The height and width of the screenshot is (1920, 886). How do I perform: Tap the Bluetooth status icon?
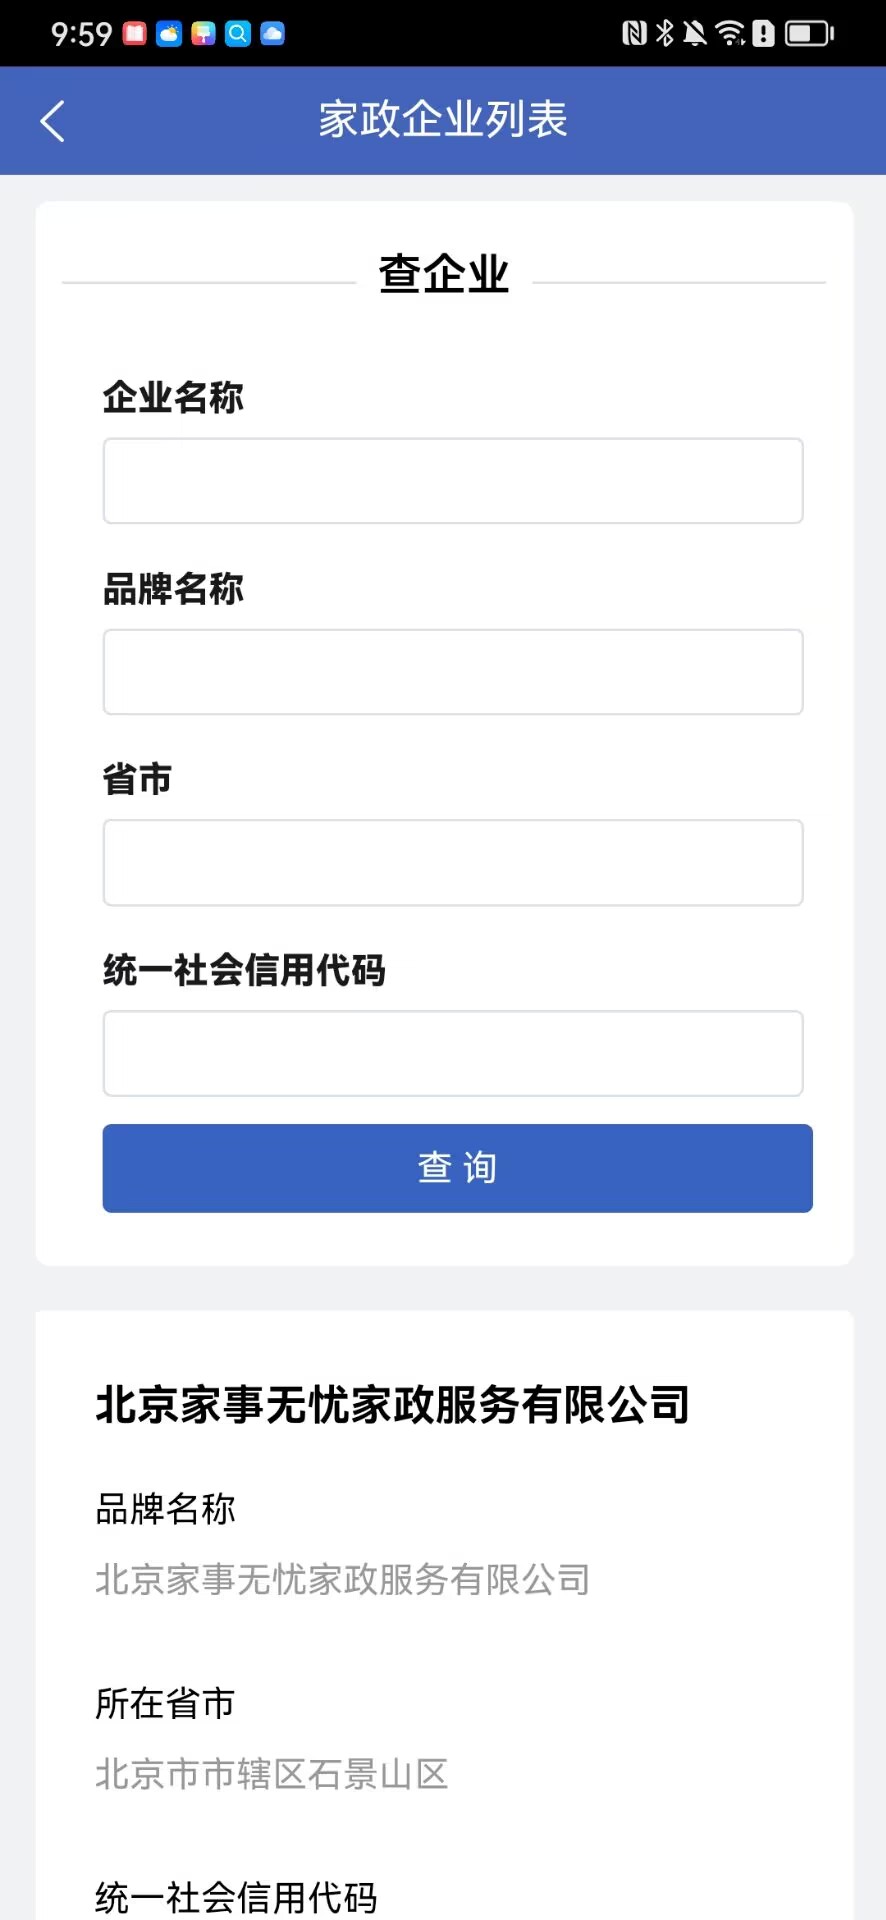[x=664, y=34]
